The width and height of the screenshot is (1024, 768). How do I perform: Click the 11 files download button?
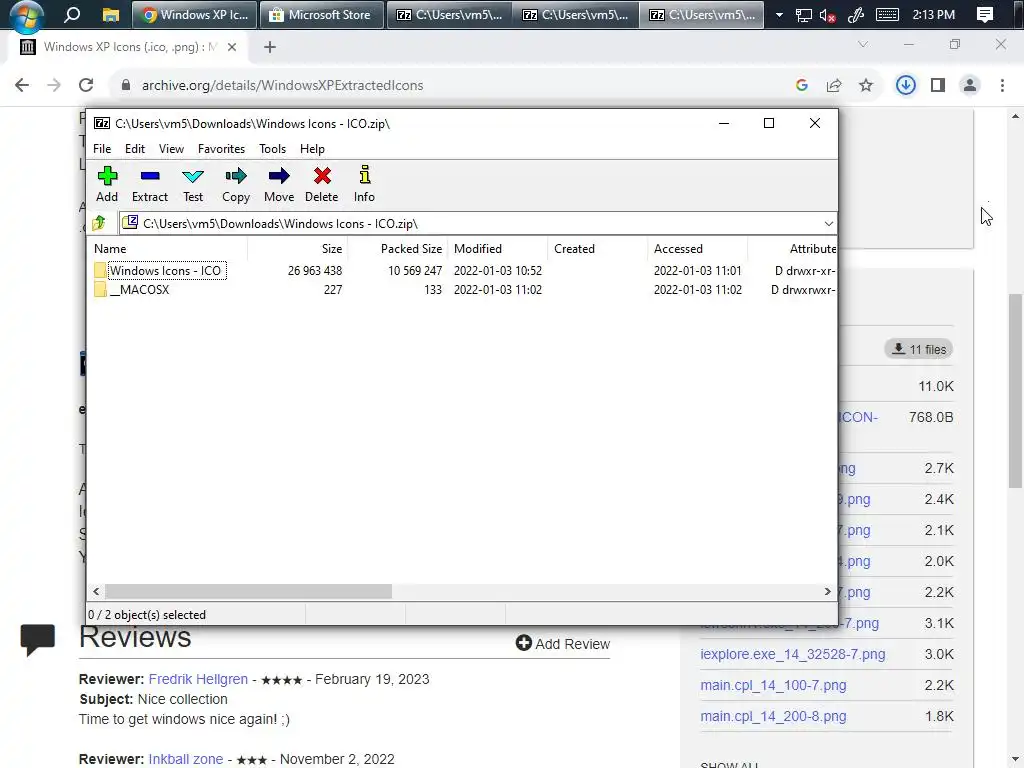(919, 349)
